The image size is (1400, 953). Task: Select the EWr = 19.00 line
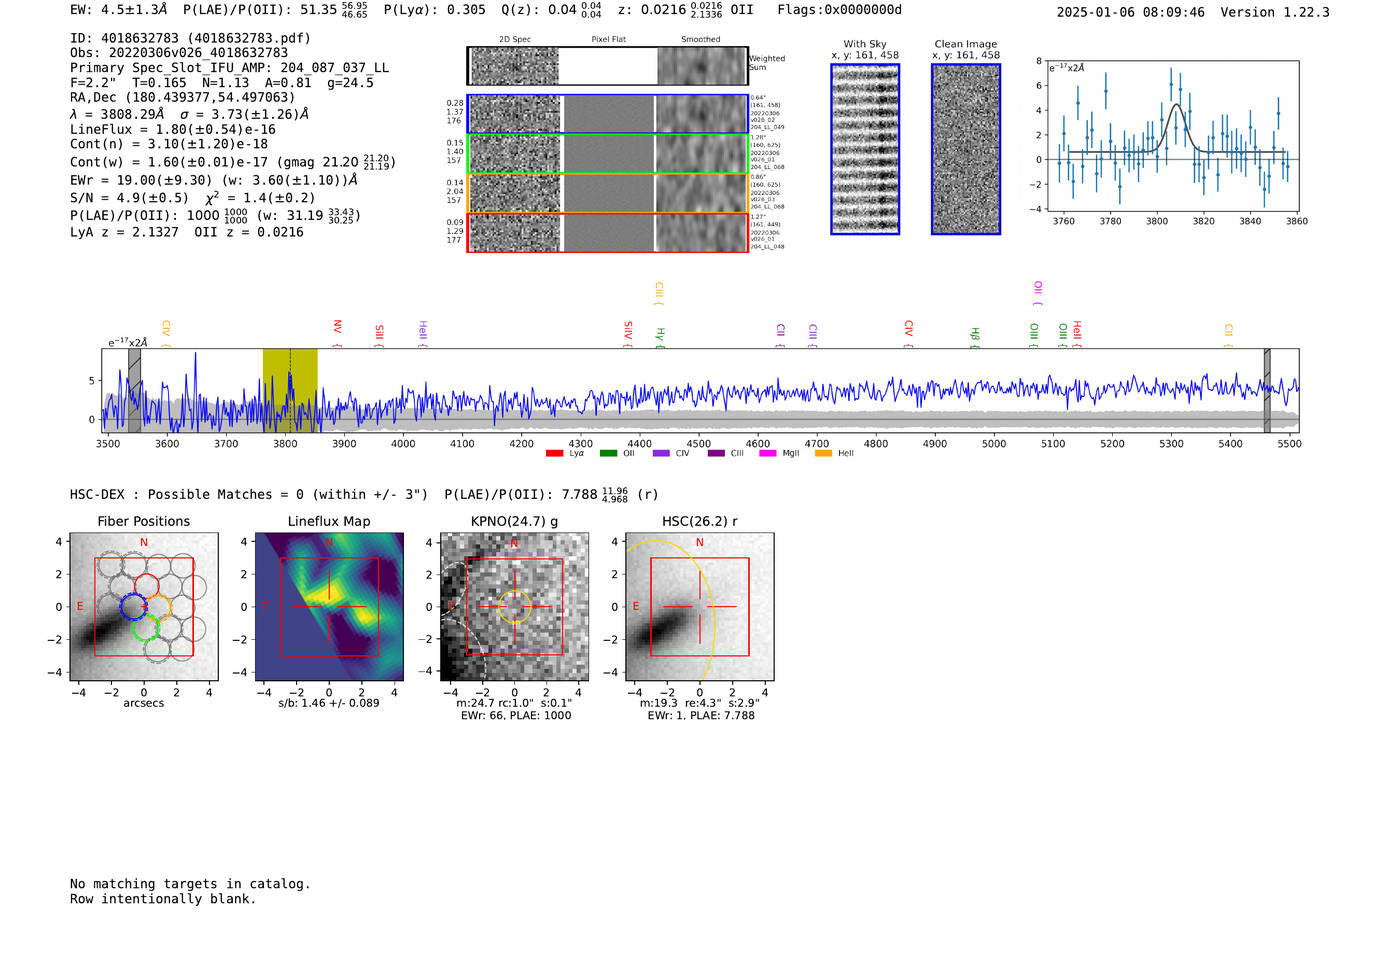(x=214, y=180)
